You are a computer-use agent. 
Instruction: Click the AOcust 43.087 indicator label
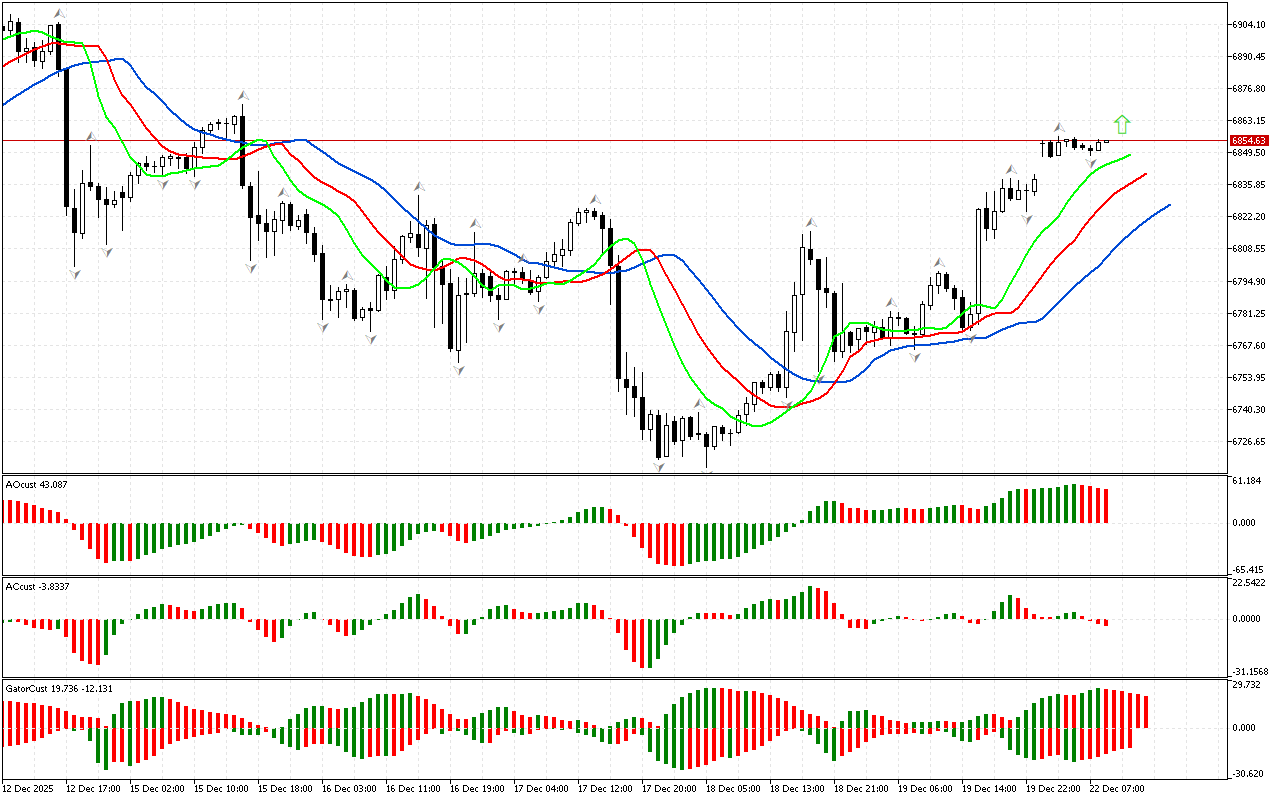[x=36, y=485]
